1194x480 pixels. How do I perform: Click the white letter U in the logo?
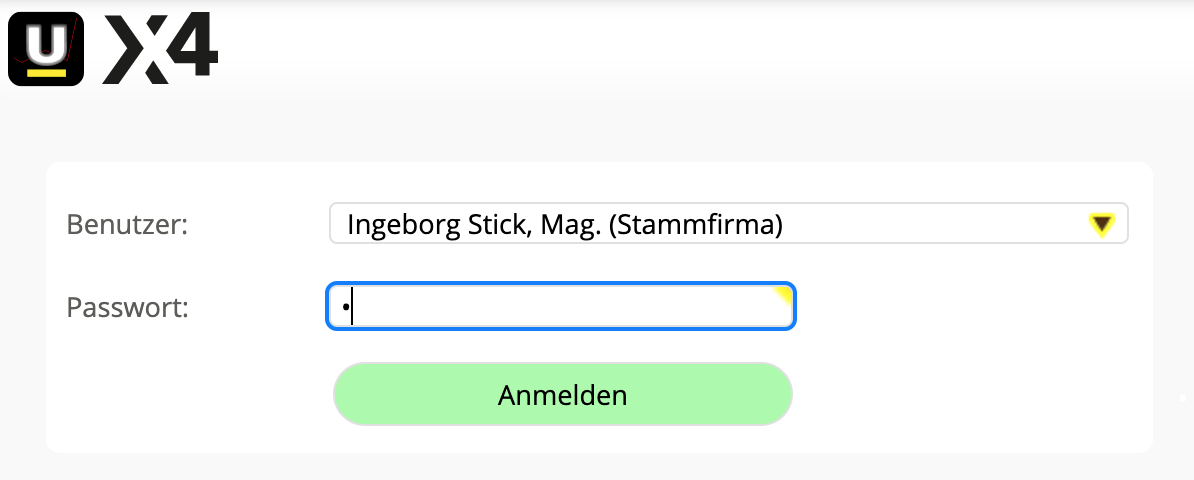pos(46,44)
